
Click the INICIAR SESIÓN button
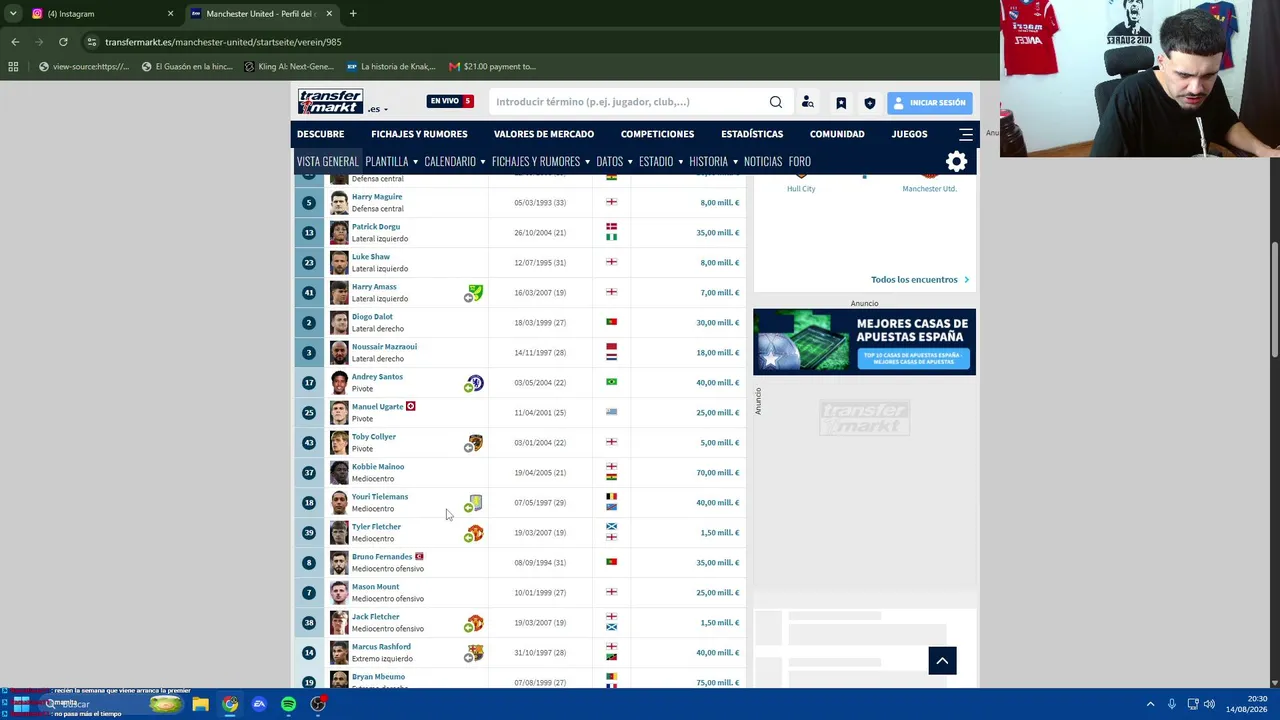click(929, 103)
